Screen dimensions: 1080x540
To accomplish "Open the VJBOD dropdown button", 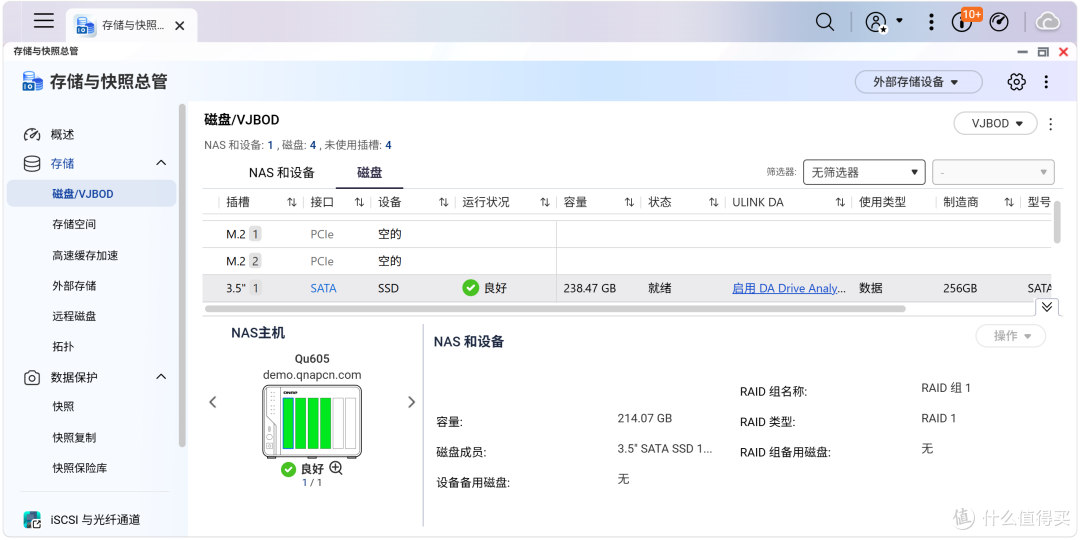I will (995, 123).
